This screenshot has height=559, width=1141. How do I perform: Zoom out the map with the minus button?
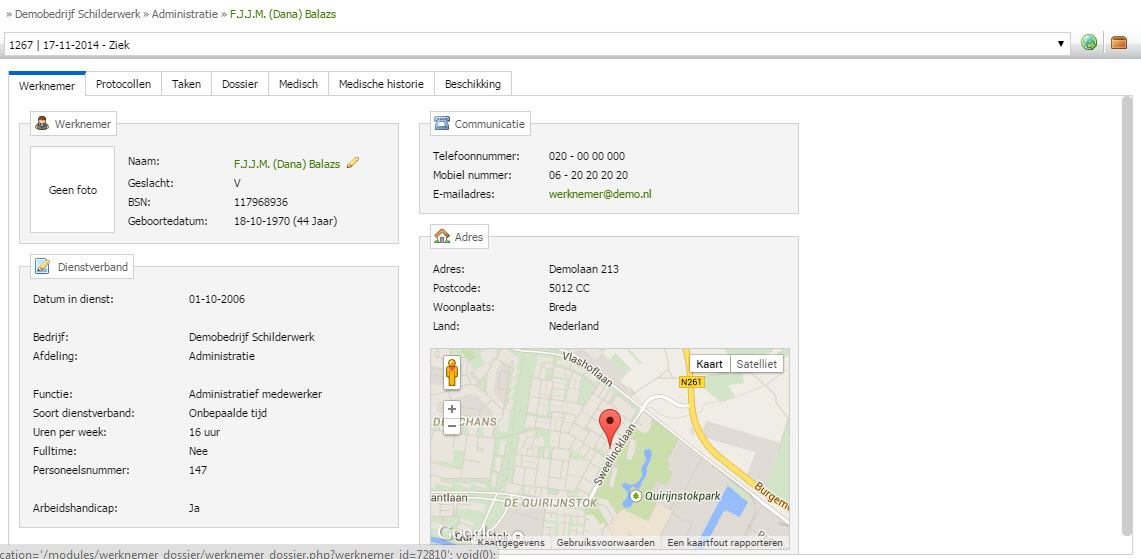(452, 426)
